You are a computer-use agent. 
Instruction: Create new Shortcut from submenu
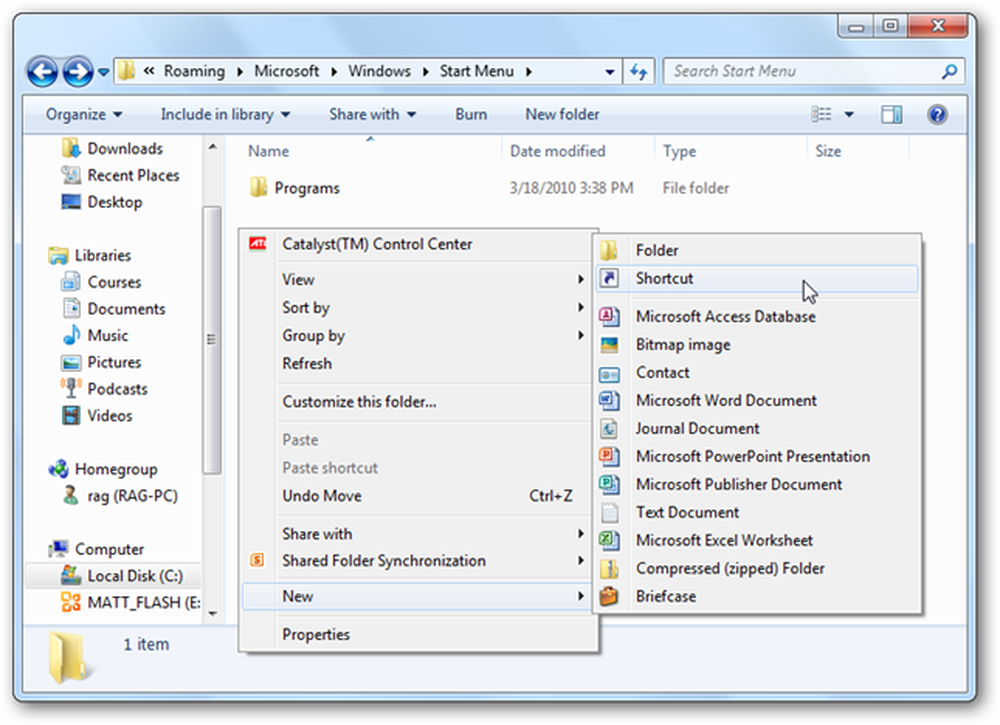pyautogui.click(x=757, y=279)
